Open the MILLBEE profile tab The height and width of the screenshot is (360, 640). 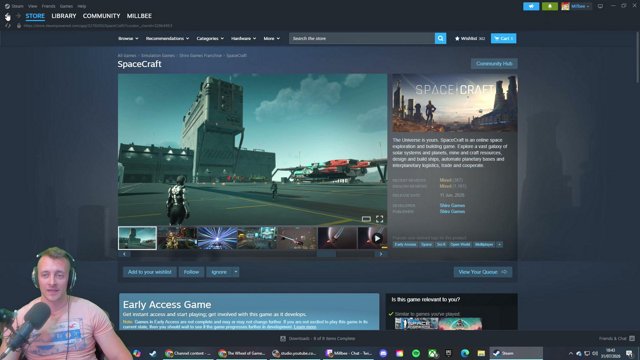tap(139, 16)
